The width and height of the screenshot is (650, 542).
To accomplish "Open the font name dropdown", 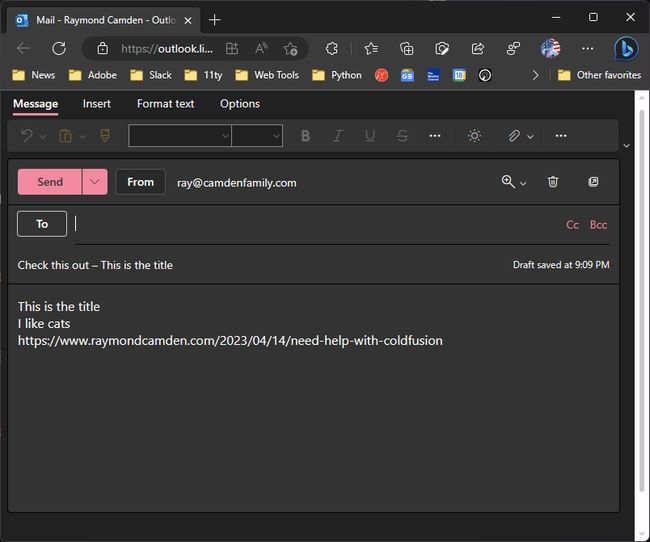I will (x=180, y=136).
